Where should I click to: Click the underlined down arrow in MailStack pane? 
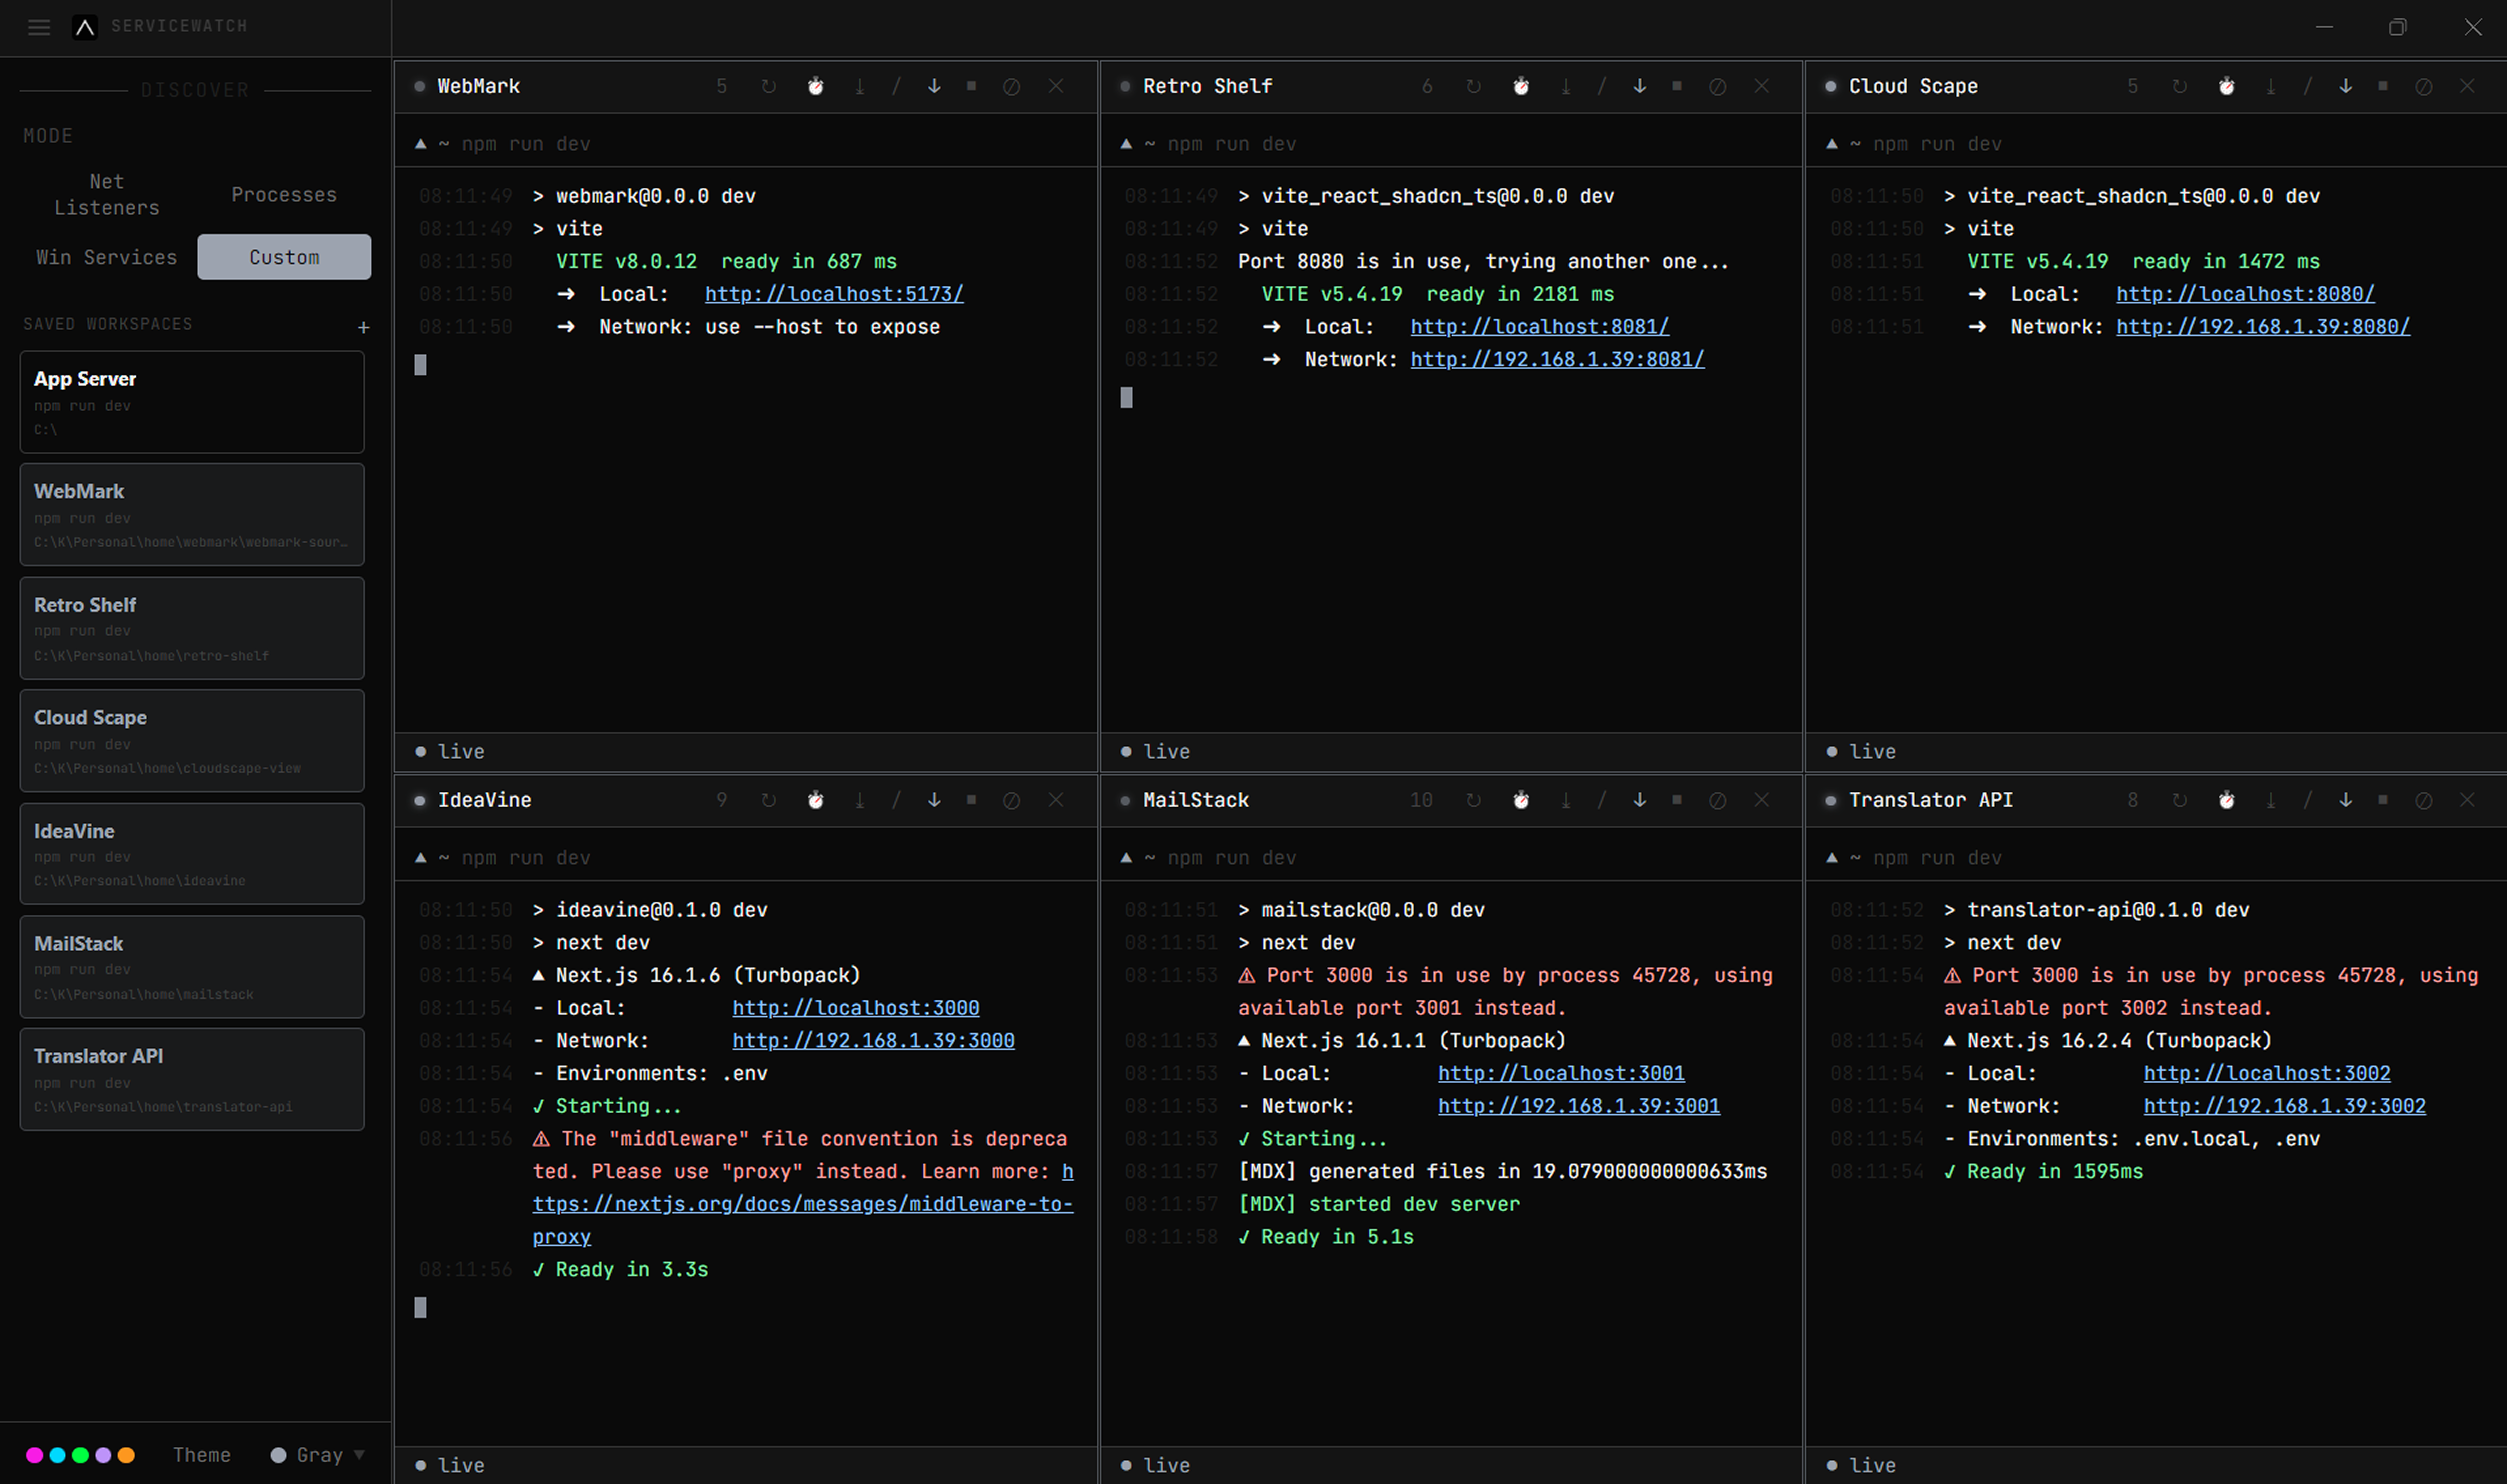click(x=1566, y=801)
